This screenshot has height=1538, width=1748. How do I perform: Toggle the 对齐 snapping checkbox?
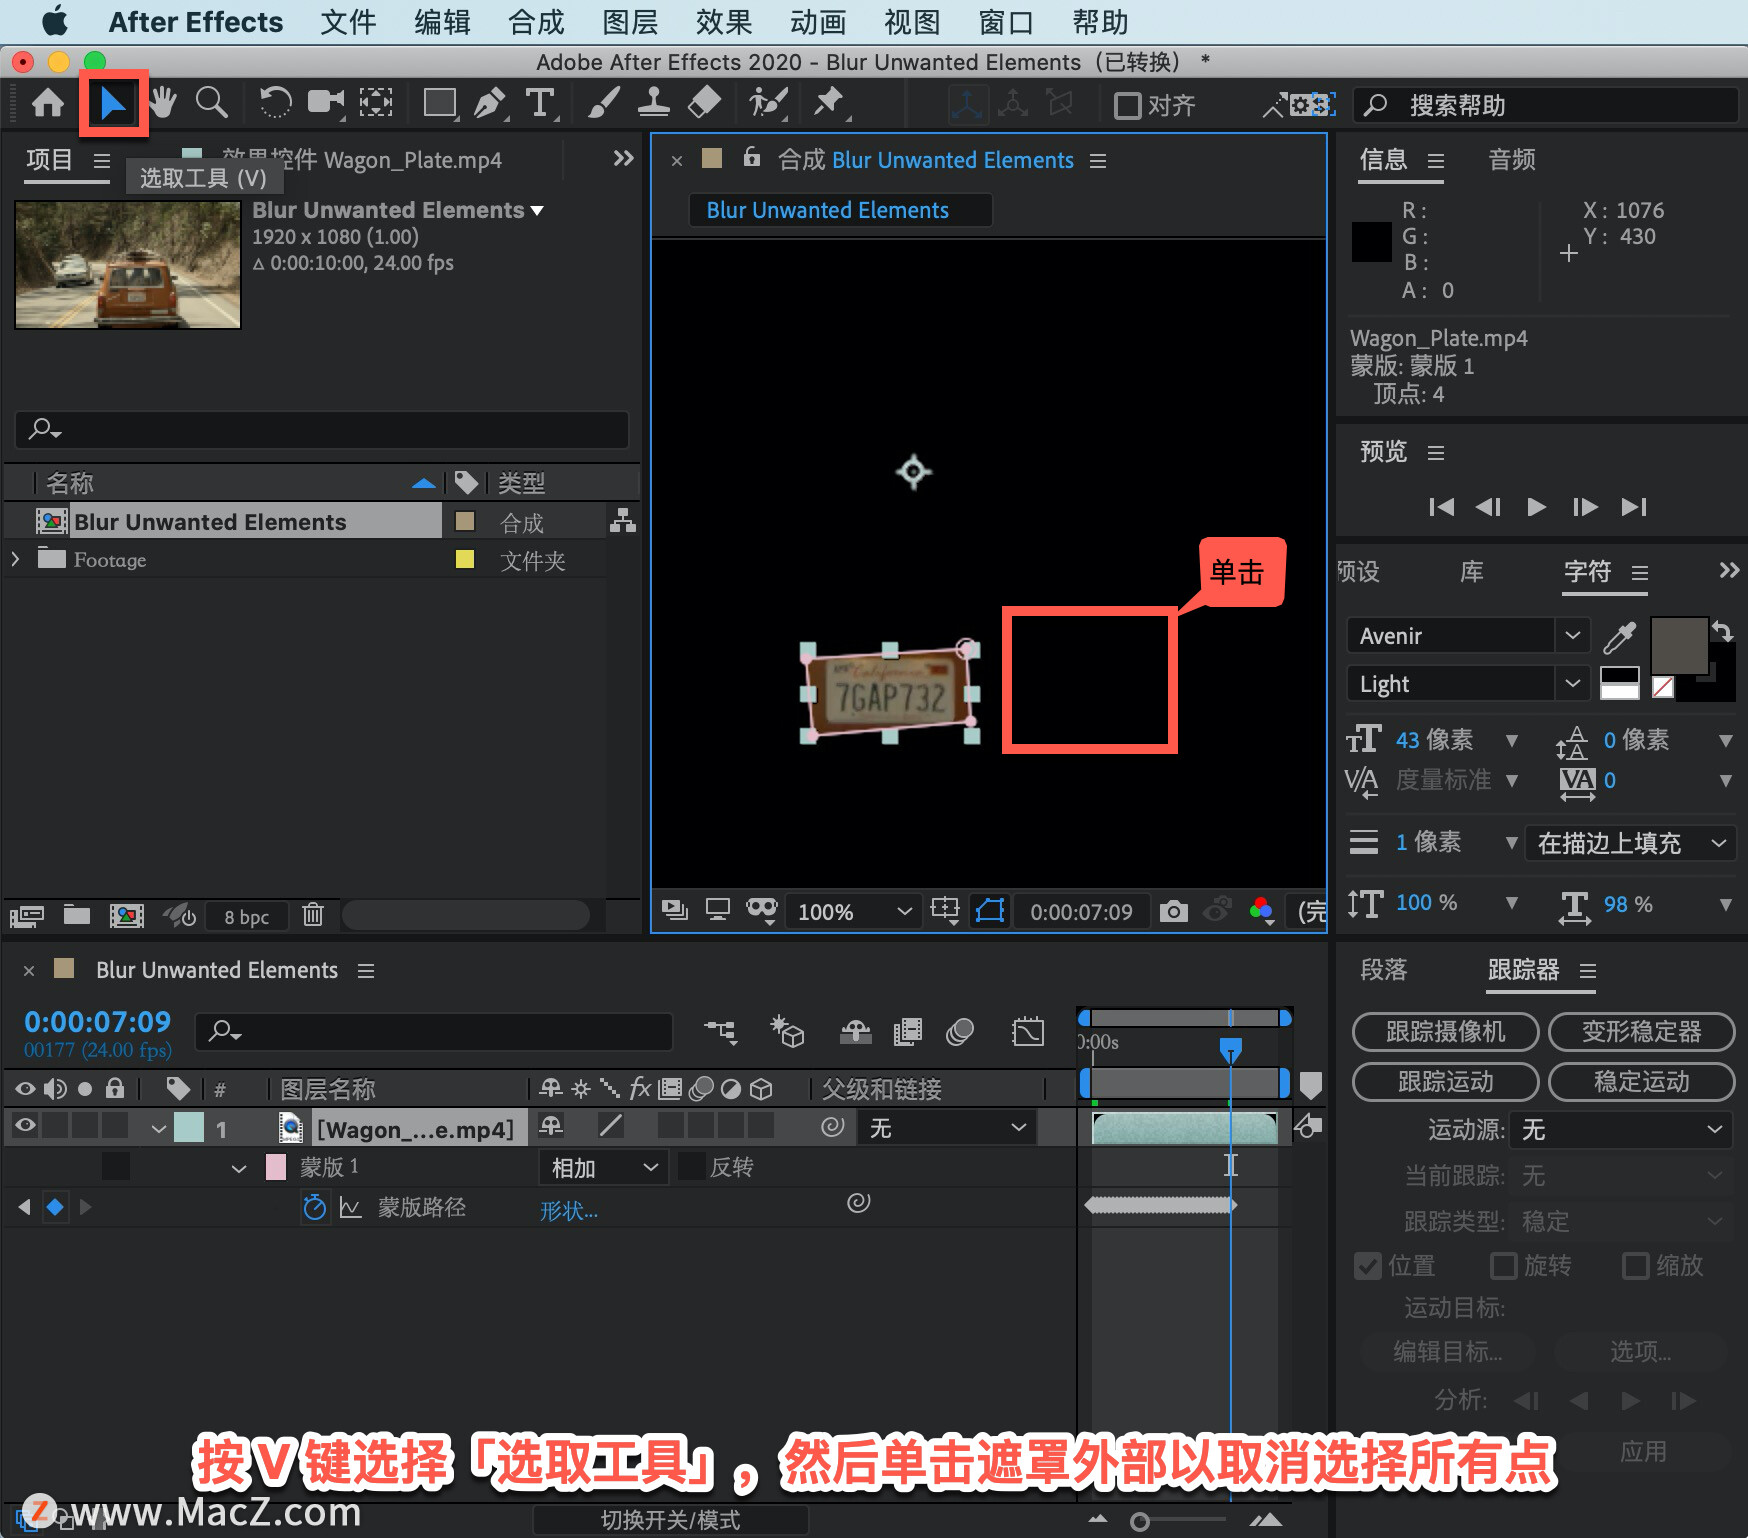tap(1128, 105)
